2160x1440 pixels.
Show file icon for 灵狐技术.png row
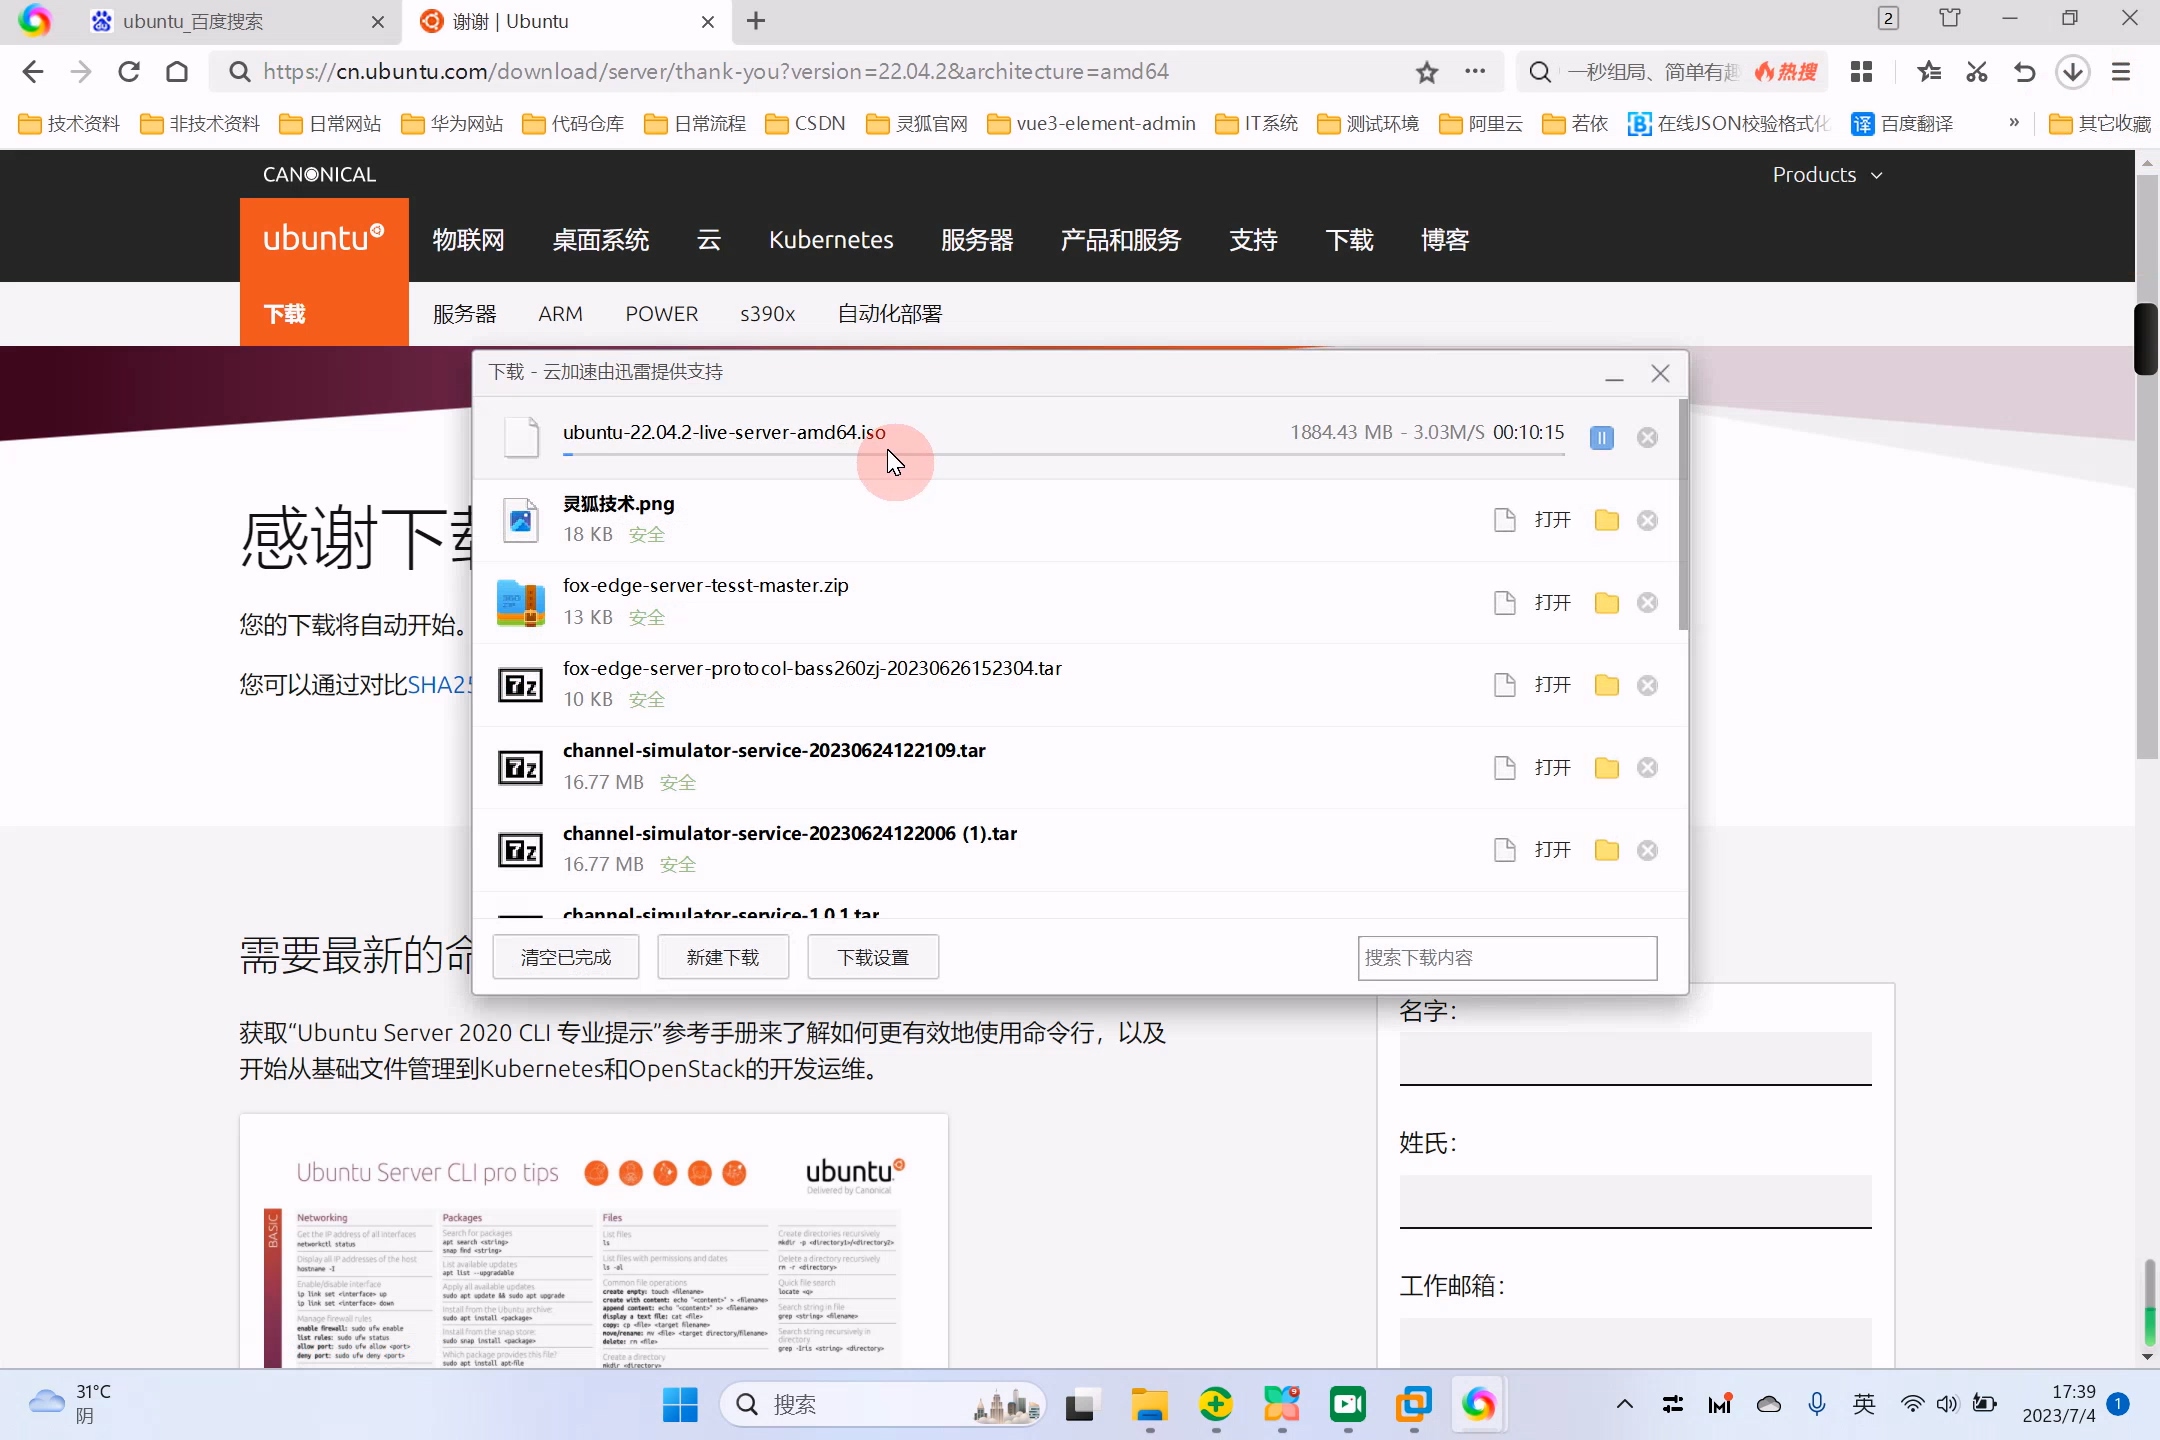(1504, 520)
